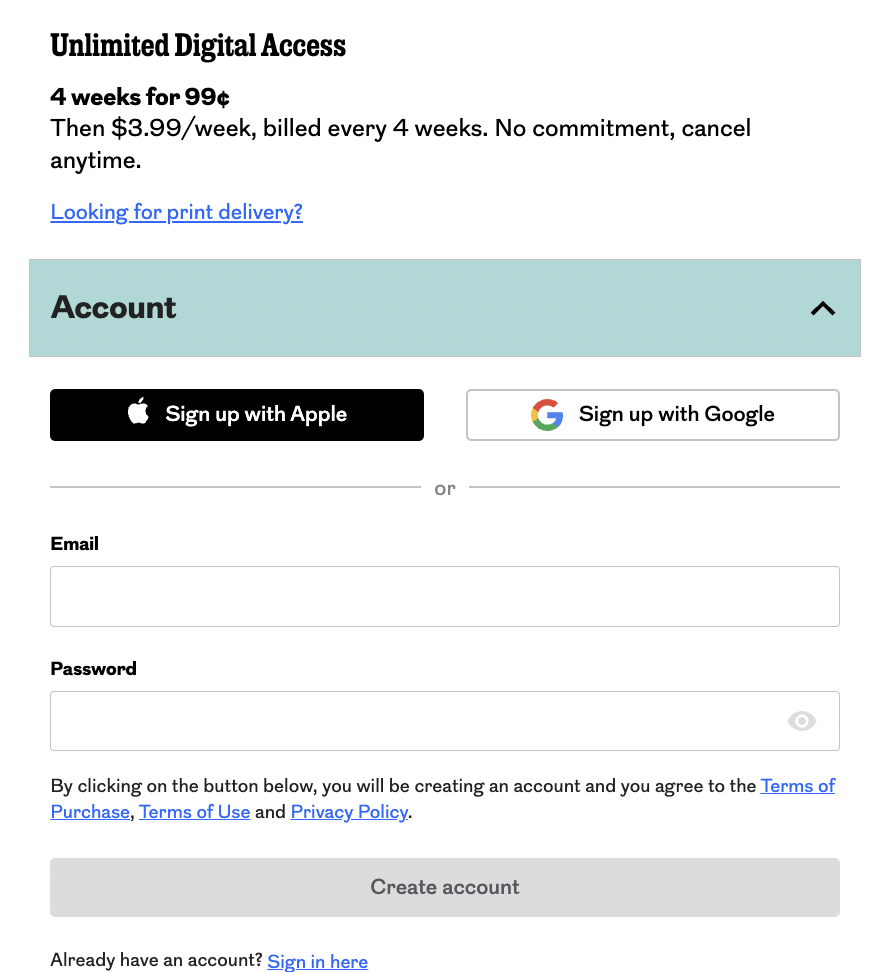
Task: Open the Privacy Policy link
Action: click(349, 812)
